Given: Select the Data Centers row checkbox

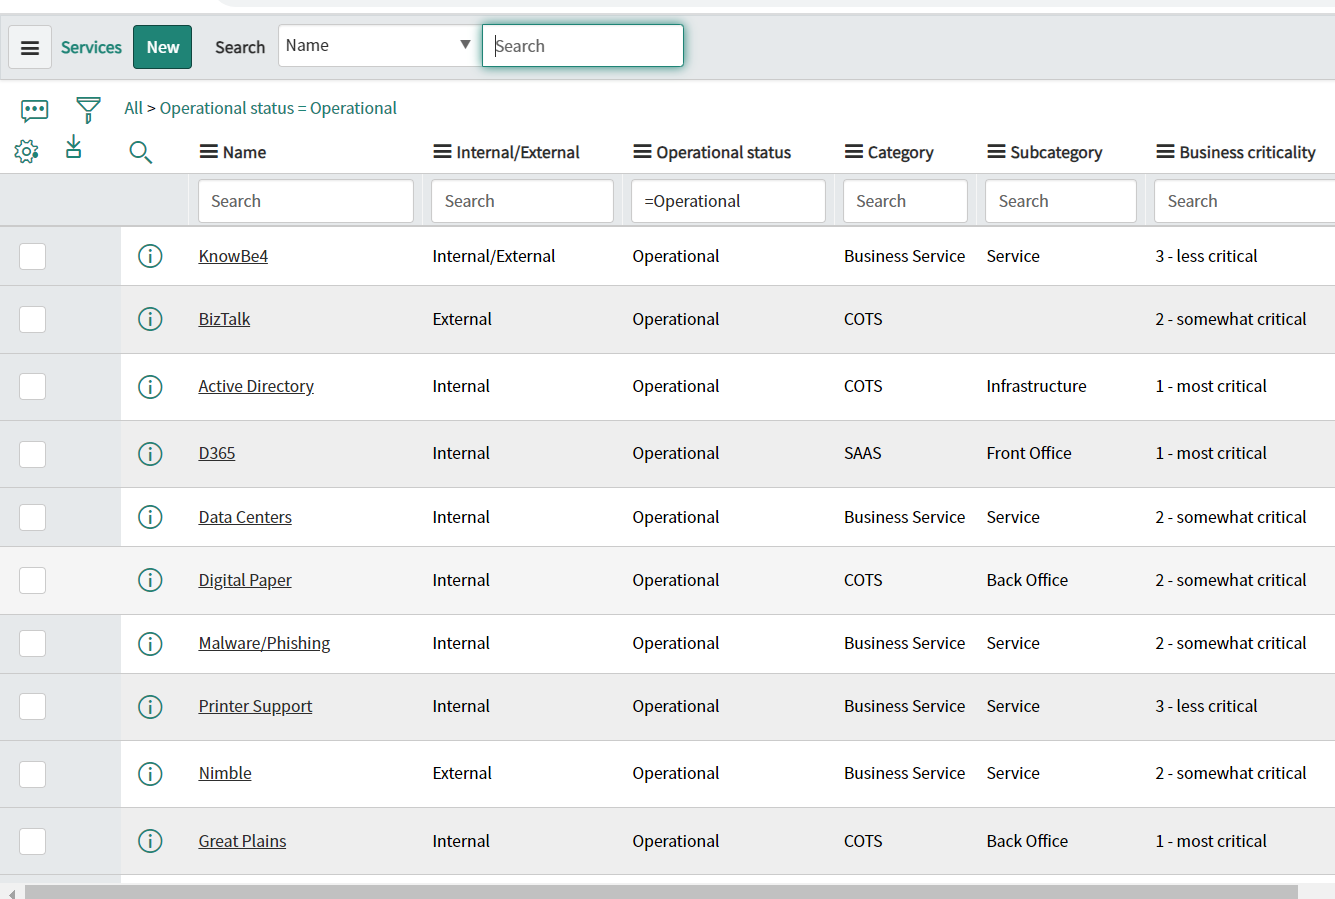Looking at the screenshot, I should (x=33, y=517).
